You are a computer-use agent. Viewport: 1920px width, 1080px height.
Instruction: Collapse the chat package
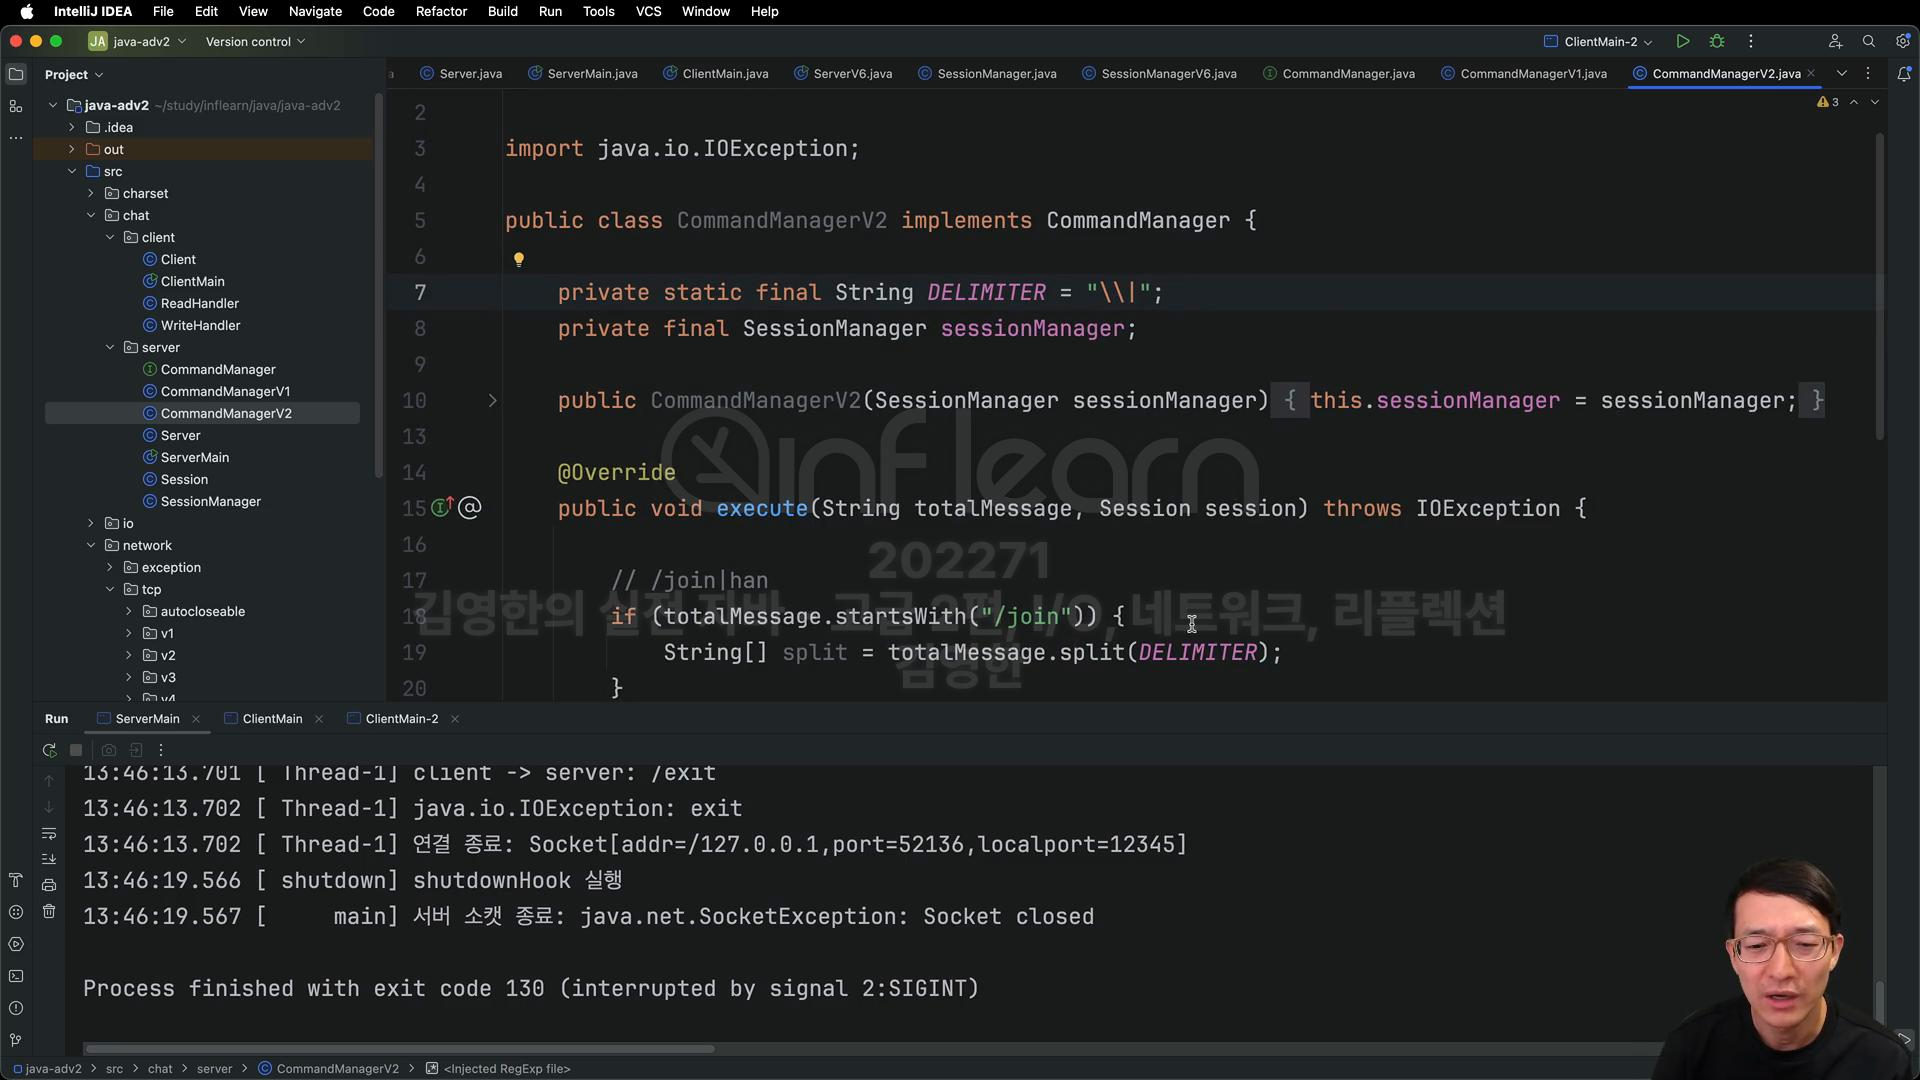click(x=91, y=215)
